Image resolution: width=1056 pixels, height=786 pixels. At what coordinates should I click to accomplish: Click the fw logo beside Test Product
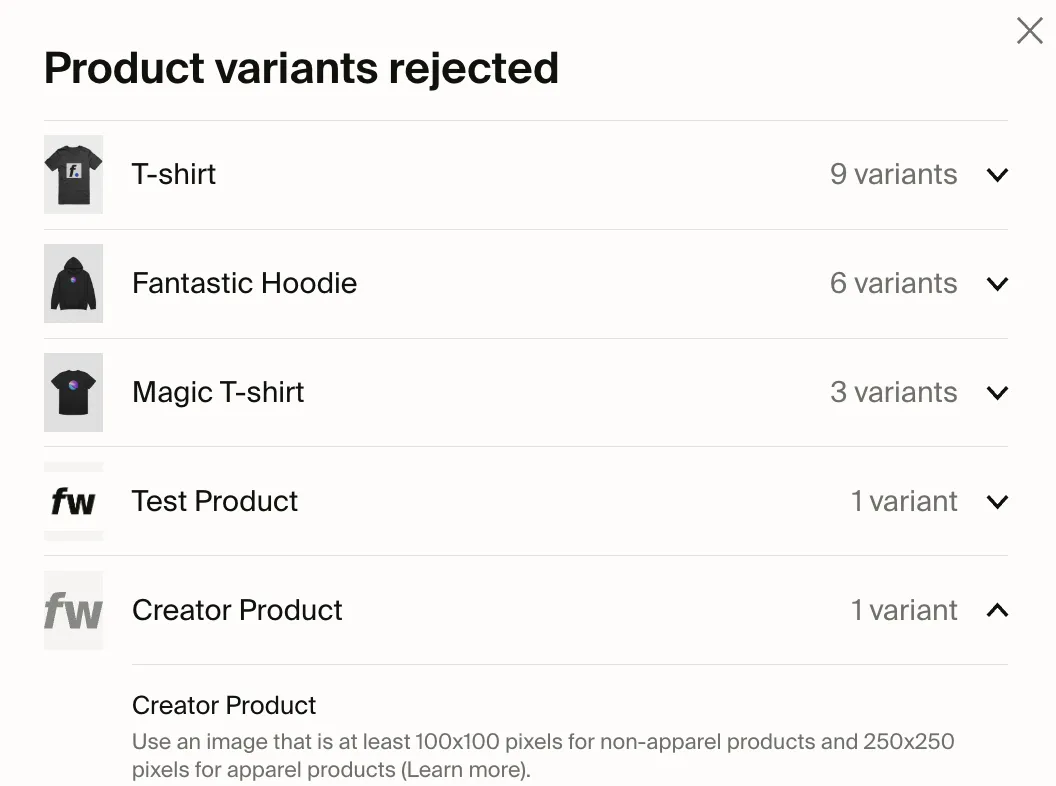[73, 501]
